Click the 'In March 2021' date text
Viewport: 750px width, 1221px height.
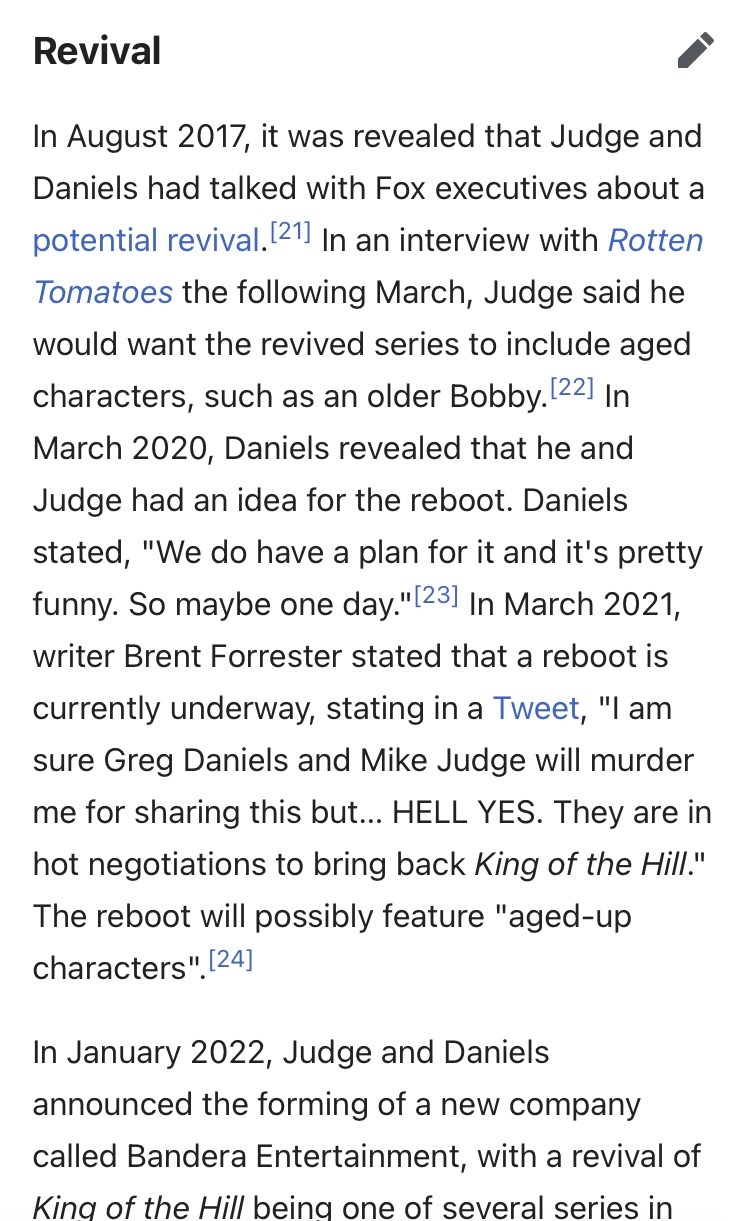coord(574,605)
